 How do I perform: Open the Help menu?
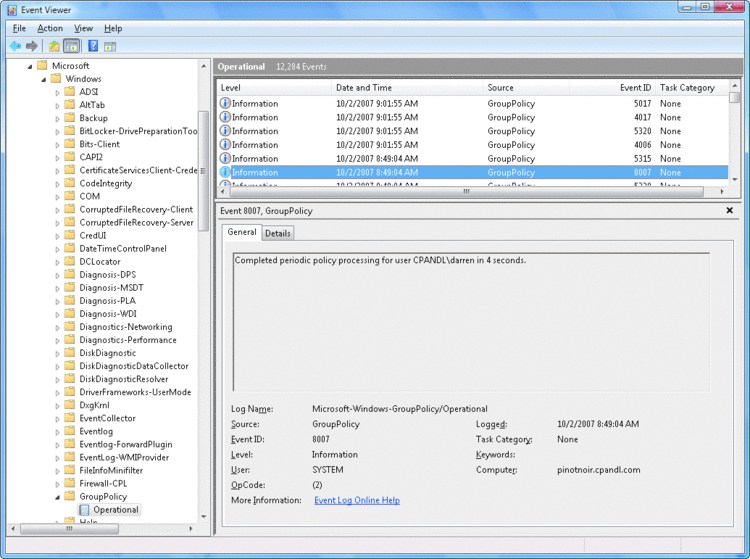point(113,28)
